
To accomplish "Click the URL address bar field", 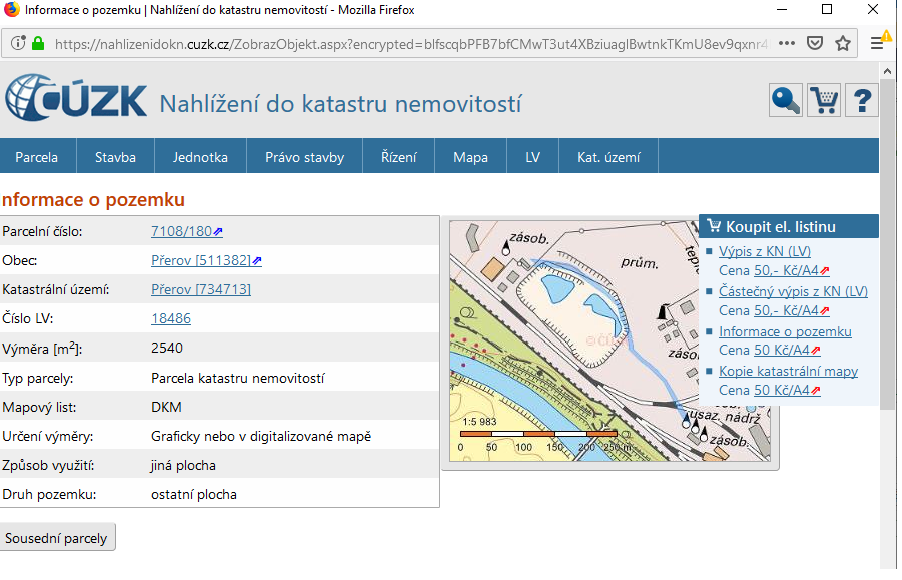I will (400, 44).
